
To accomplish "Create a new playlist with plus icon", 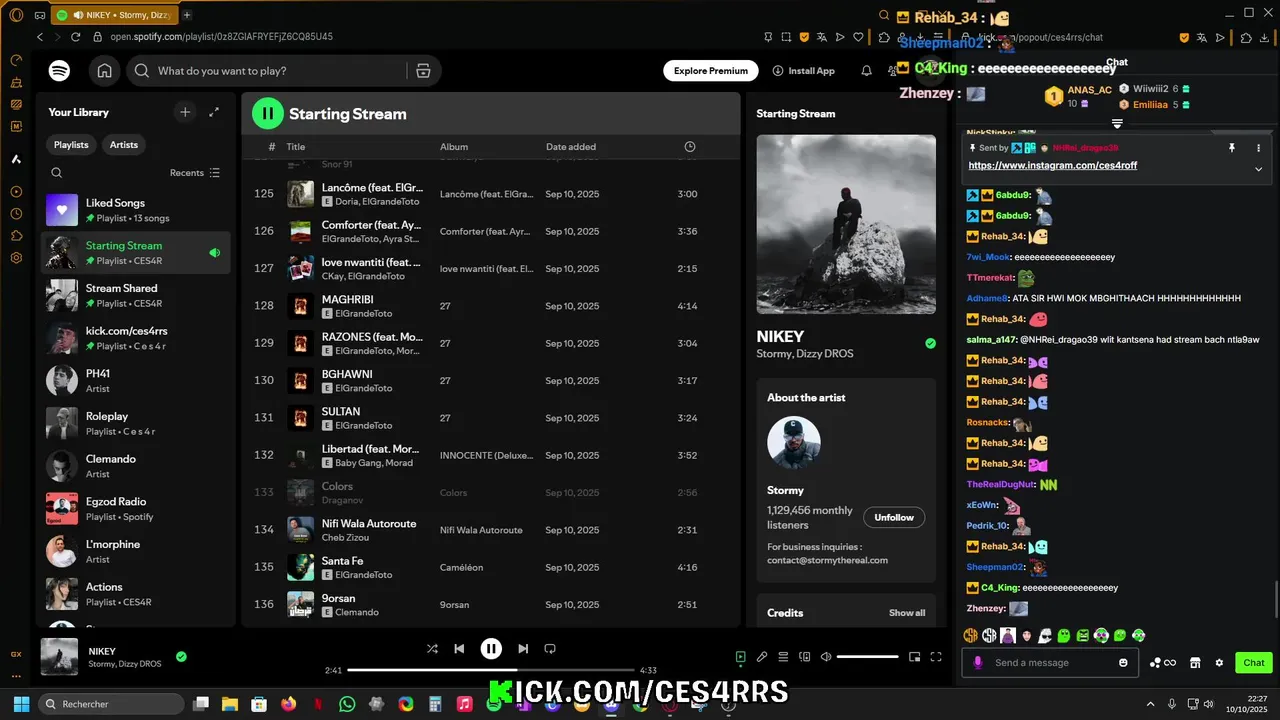I will click(x=185, y=112).
